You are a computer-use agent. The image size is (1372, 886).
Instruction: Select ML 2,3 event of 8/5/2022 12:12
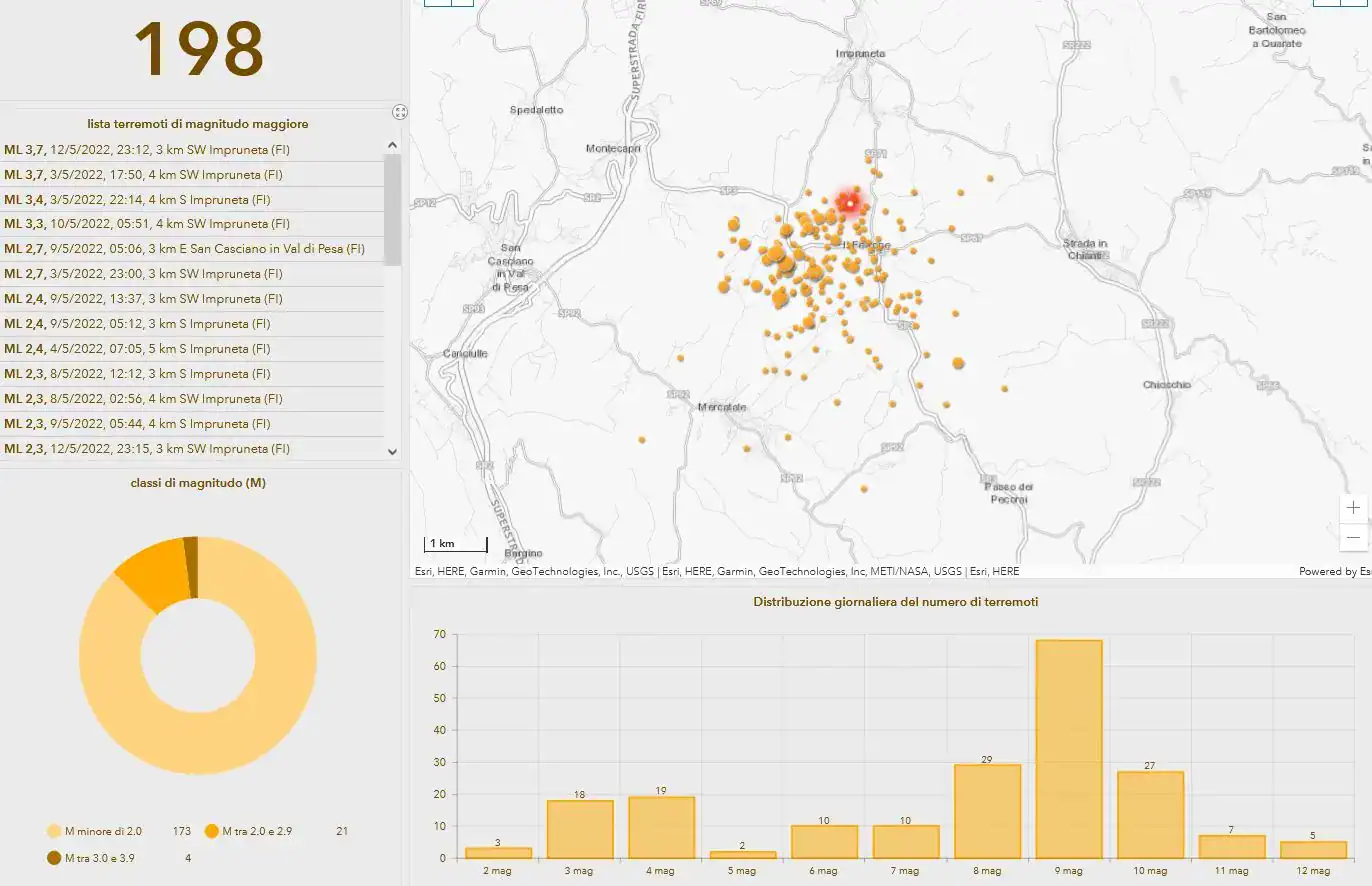point(192,374)
